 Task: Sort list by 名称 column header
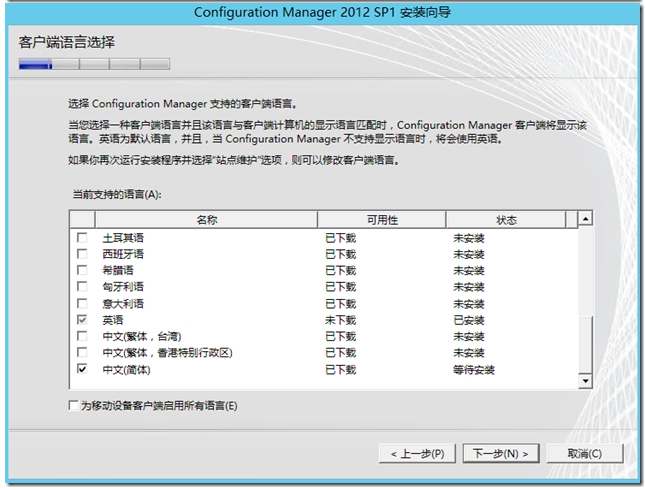(x=206, y=219)
